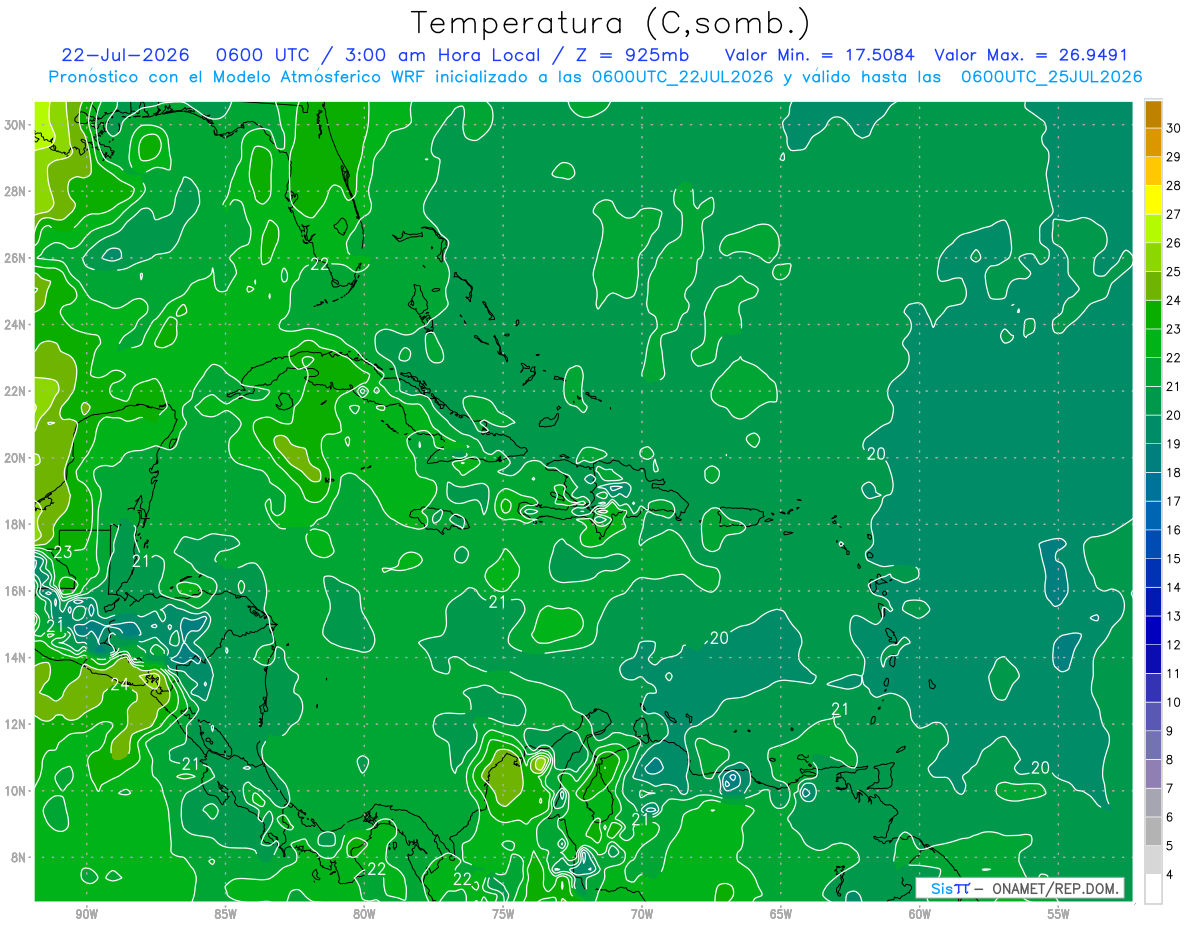Viewport: 1200px width, 927px height.
Task: Click the yellow swatch between 27 and 28
Action: 1153,200
